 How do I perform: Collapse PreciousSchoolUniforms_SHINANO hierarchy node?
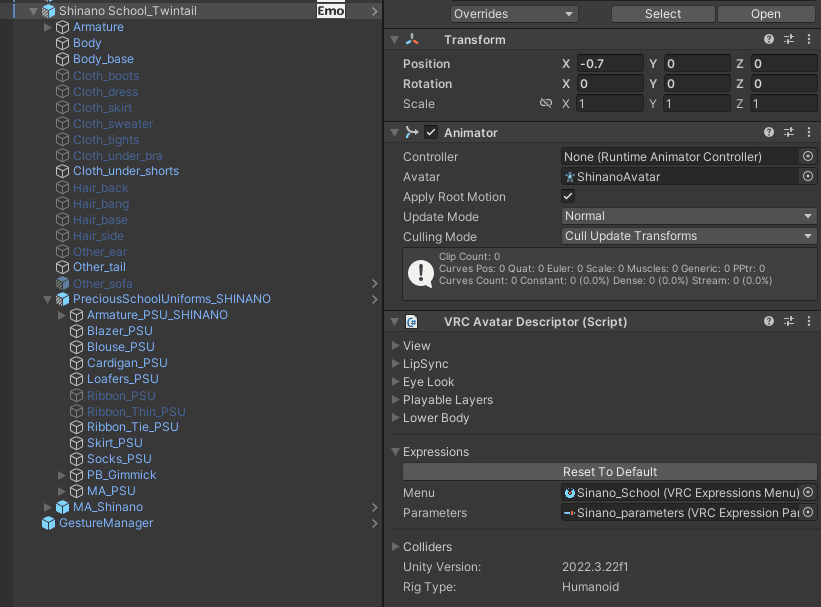48,299
